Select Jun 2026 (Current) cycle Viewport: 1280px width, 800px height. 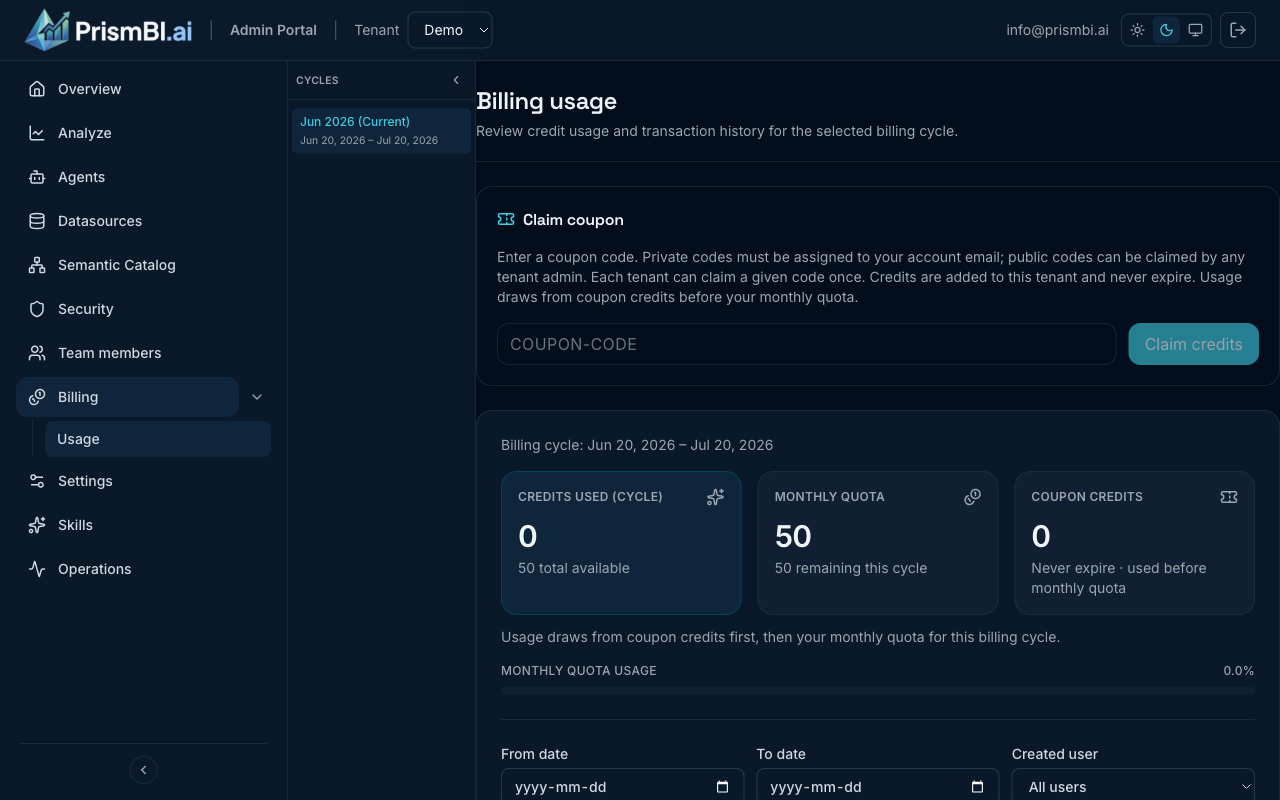click(x=381, y=130)
